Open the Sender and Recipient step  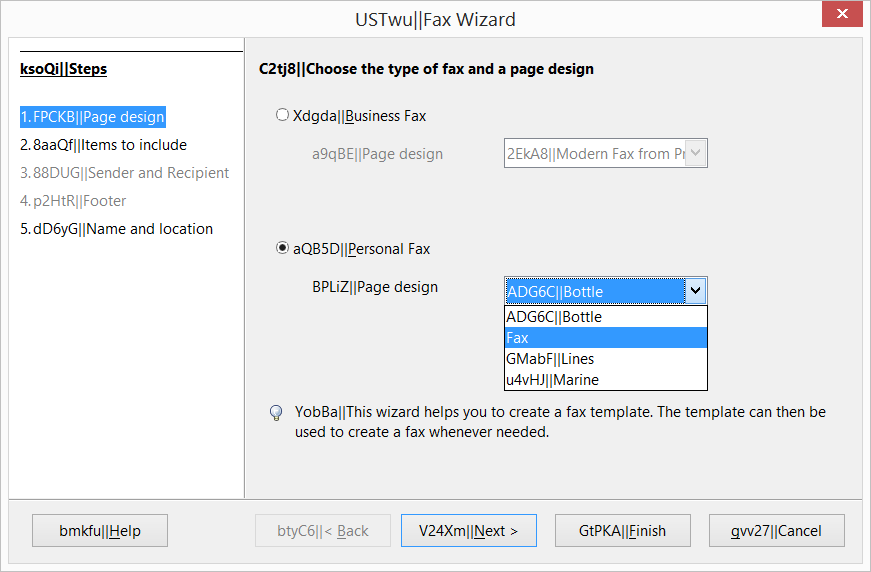124,173
